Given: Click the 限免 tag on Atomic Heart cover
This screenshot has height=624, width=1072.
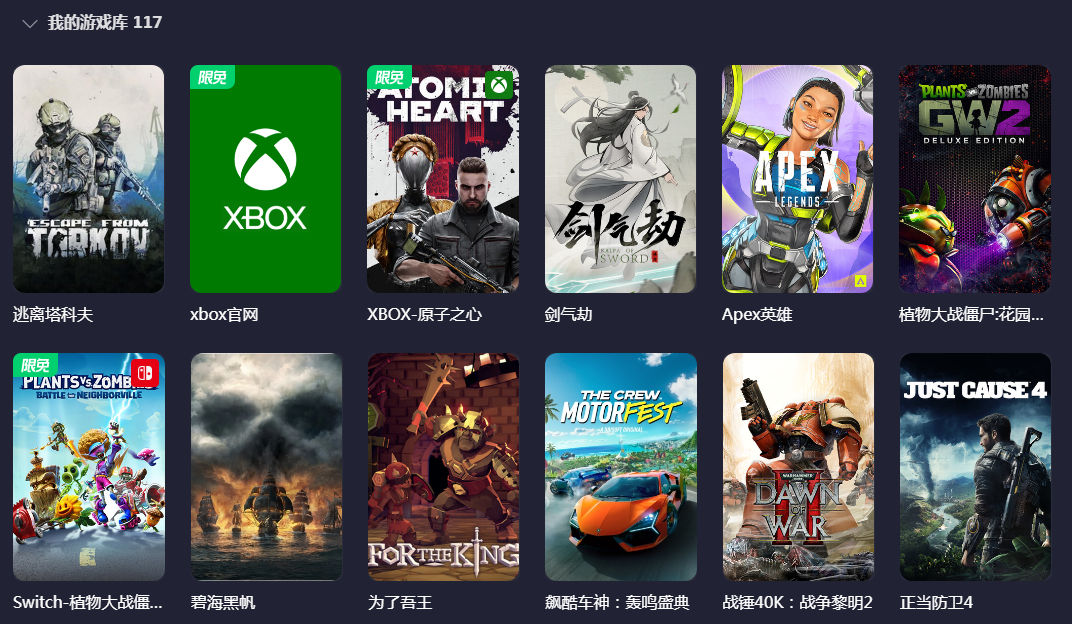Looking at the screenshot, I should pyautogui.click(x=389, y=77).
